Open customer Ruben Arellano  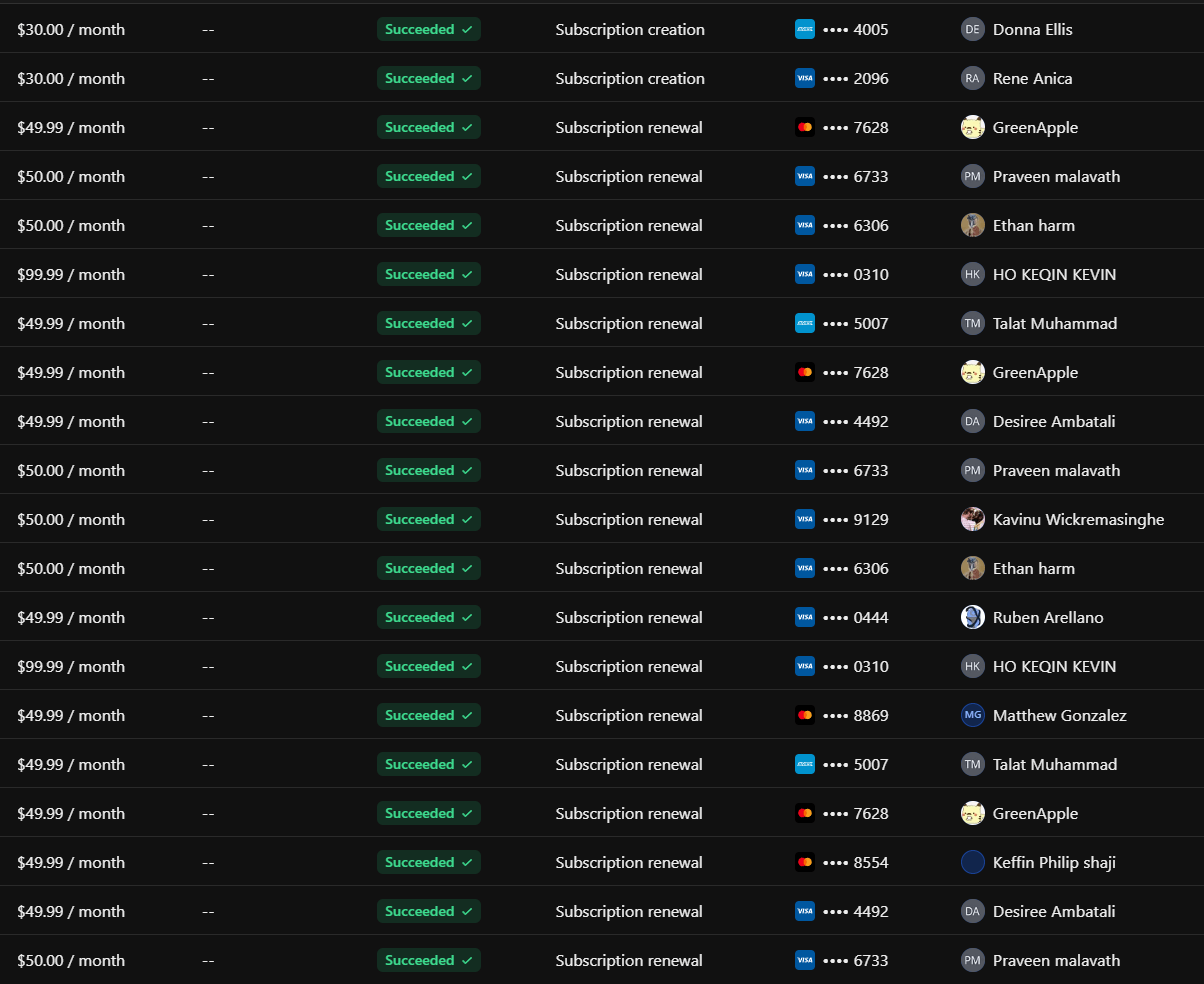pos(1048,618)
